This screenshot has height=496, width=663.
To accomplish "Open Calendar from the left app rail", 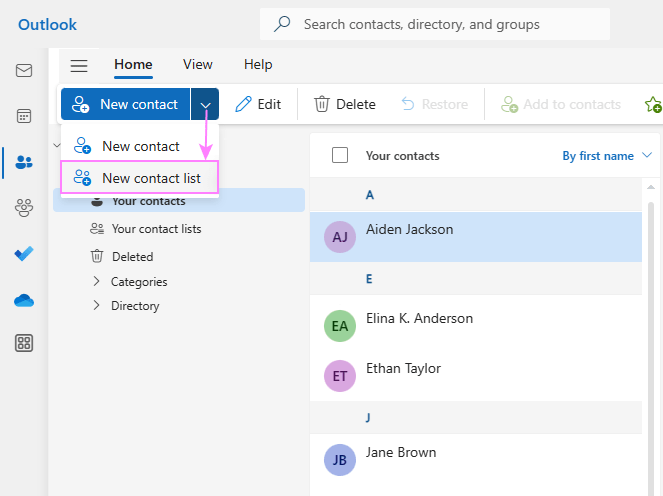I will click(x=24, y=116).
